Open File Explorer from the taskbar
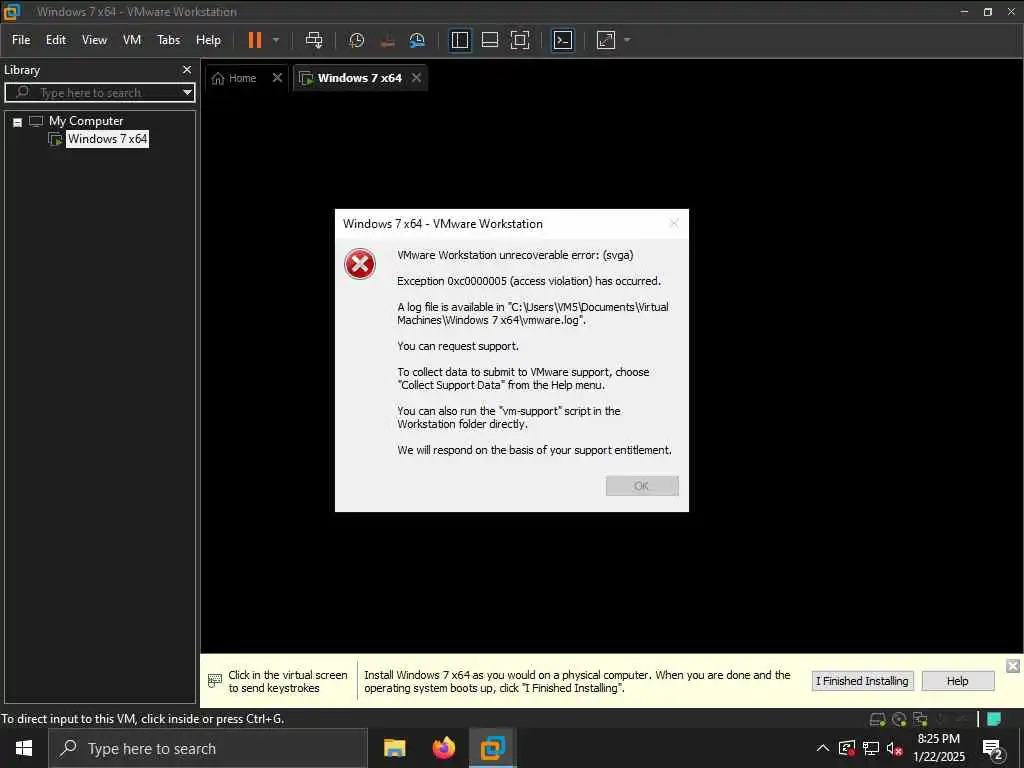 (394, 748)
